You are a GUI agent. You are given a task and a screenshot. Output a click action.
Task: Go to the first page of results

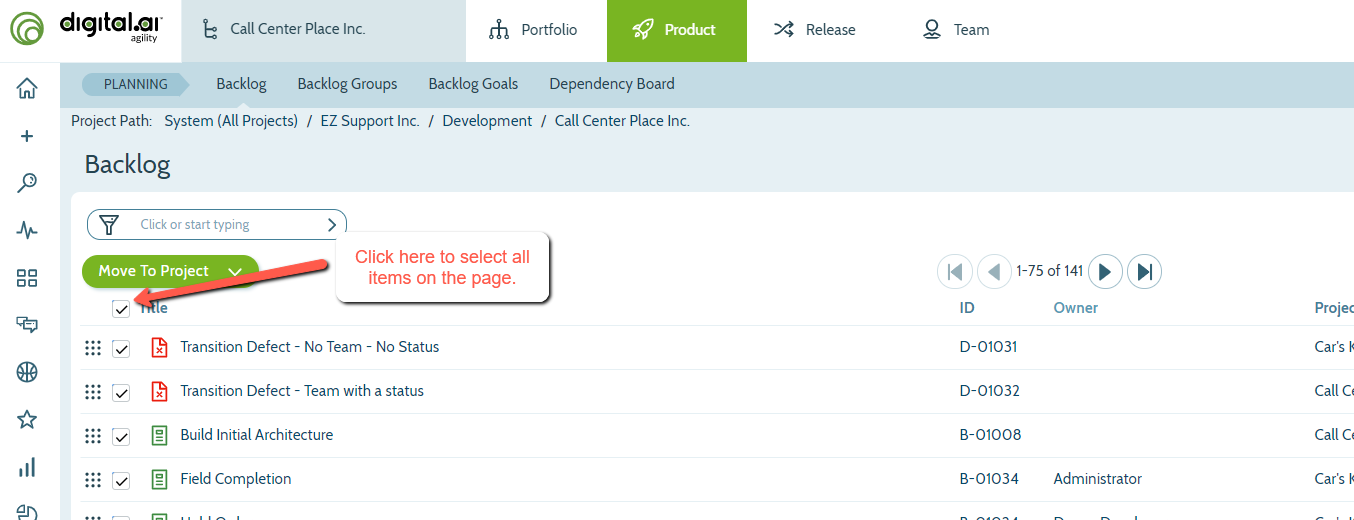click(x=955, y=271)
